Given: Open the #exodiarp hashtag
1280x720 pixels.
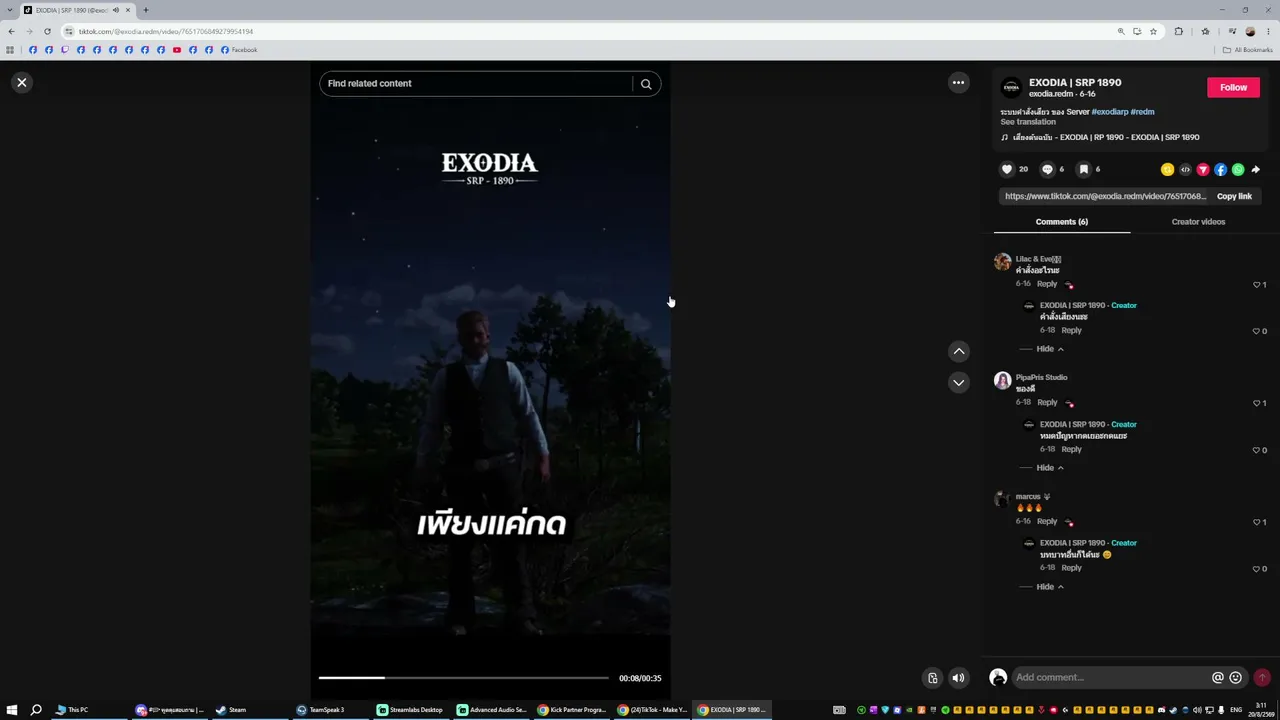Looking at the screenshot, I should (x=1109, y=112).
